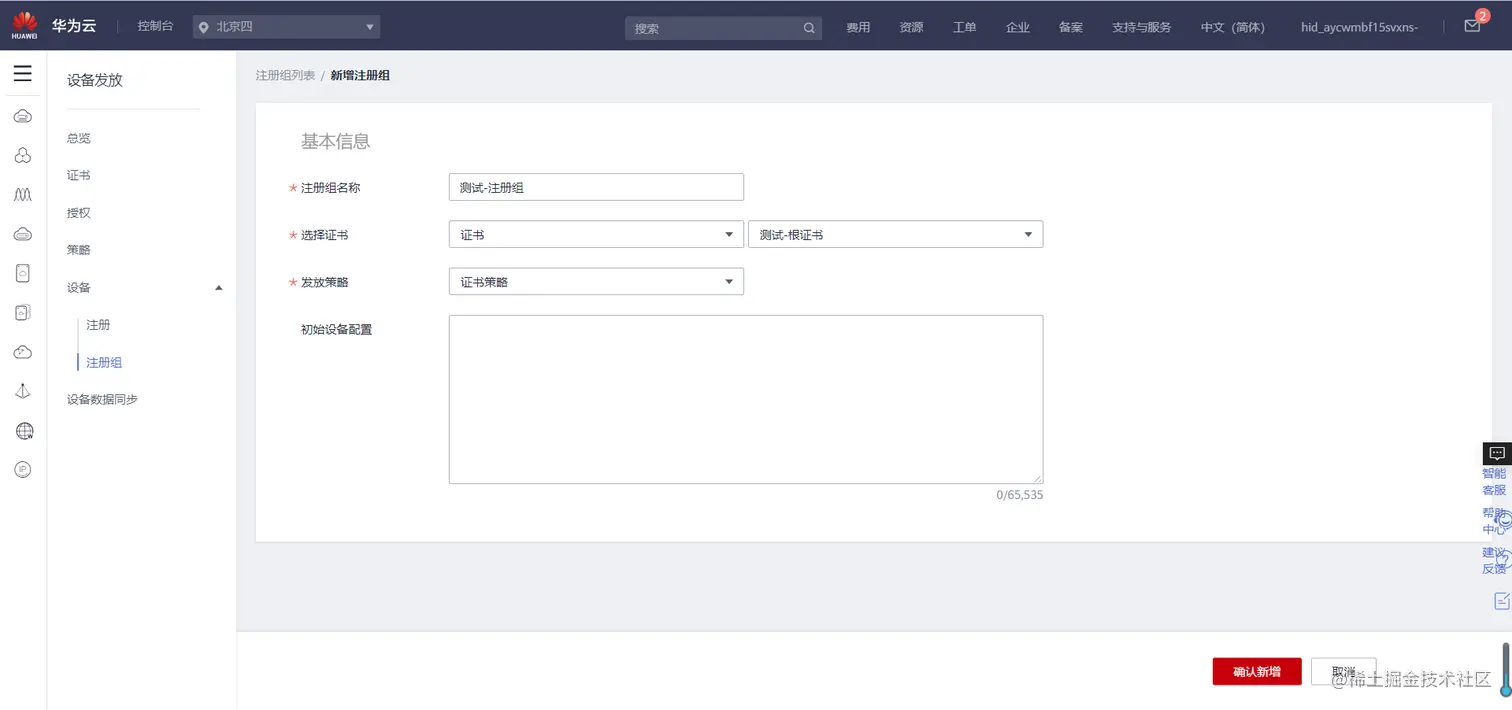This screenshot has width=1512, height=710.
Task: Go to 策略 in the sidebar
Action: (79, 250)
